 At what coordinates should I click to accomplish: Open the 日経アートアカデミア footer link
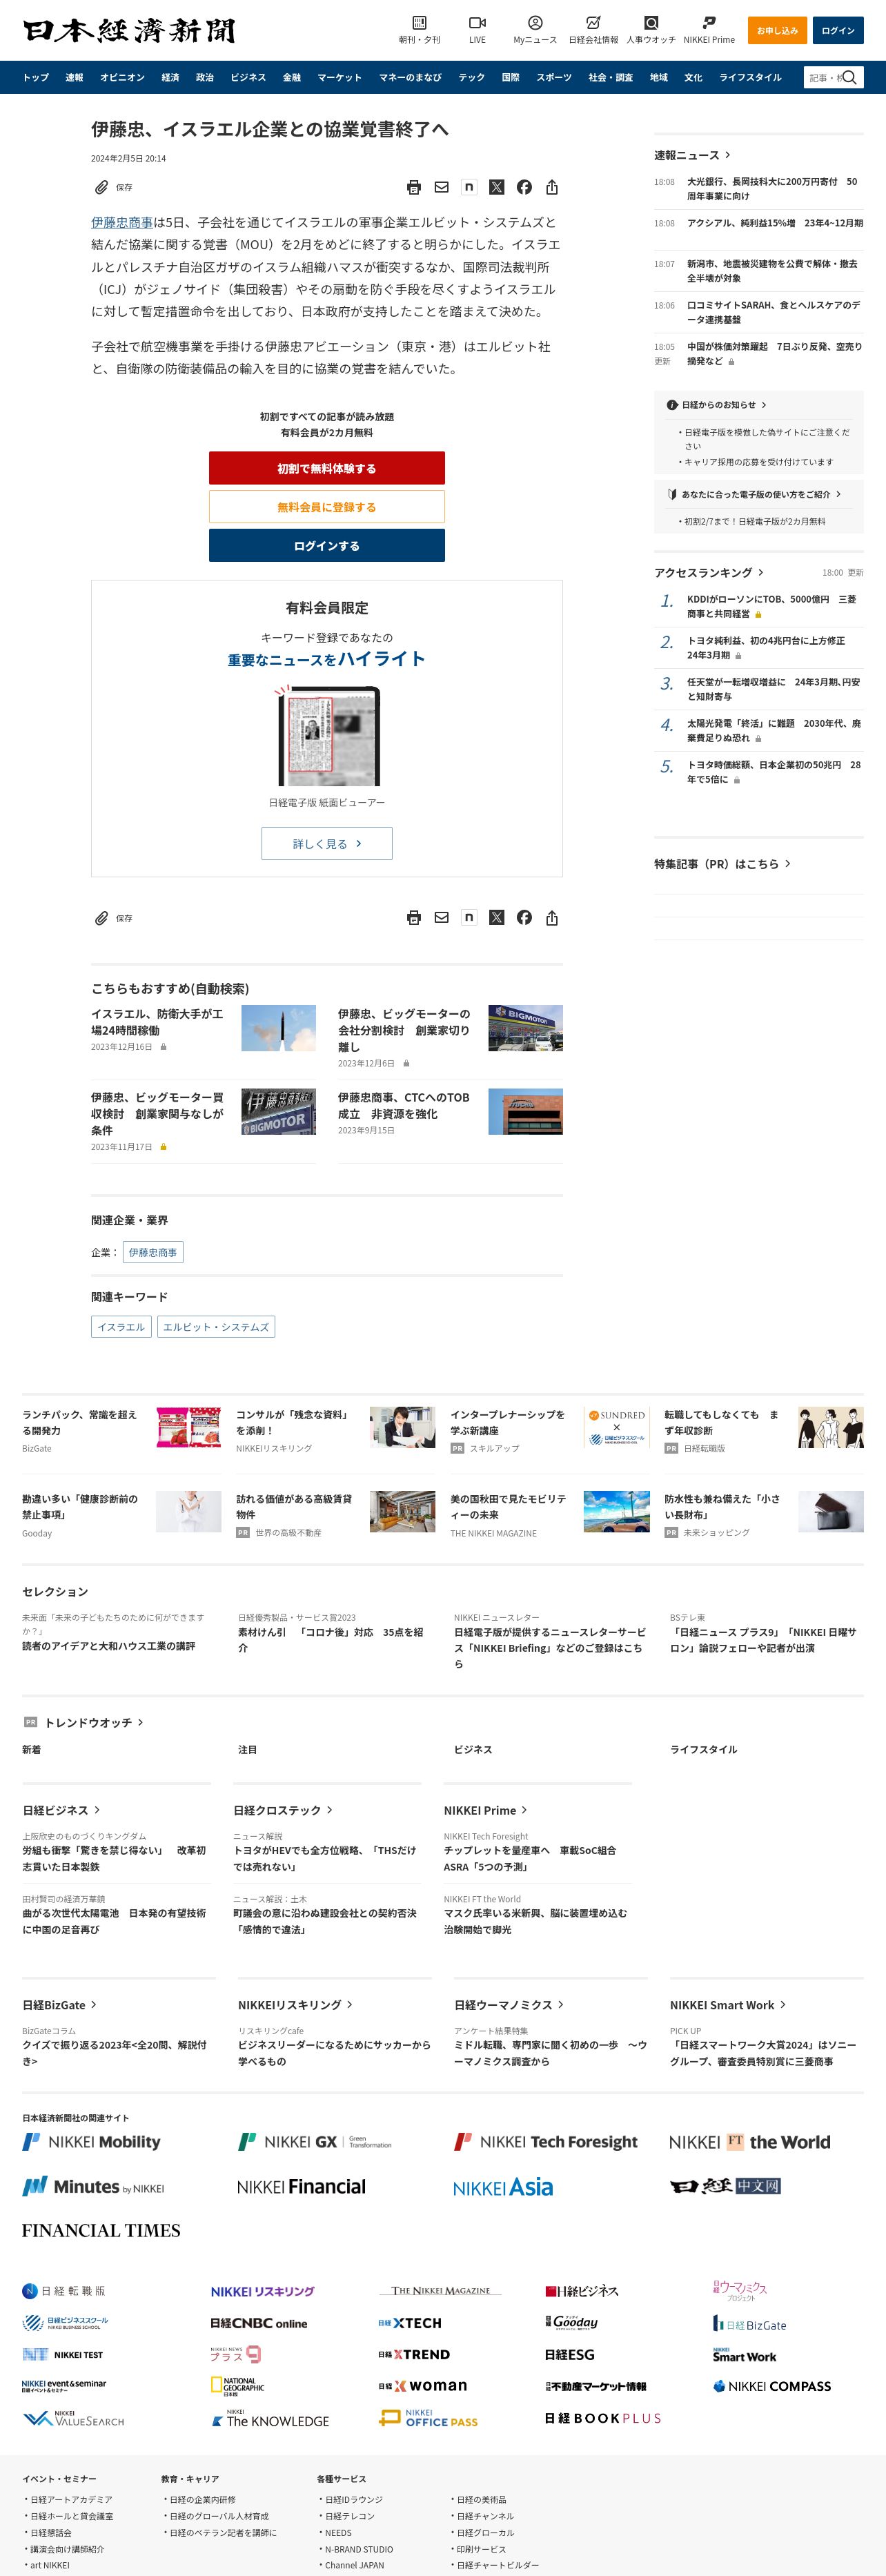(x=71, y=2499)
